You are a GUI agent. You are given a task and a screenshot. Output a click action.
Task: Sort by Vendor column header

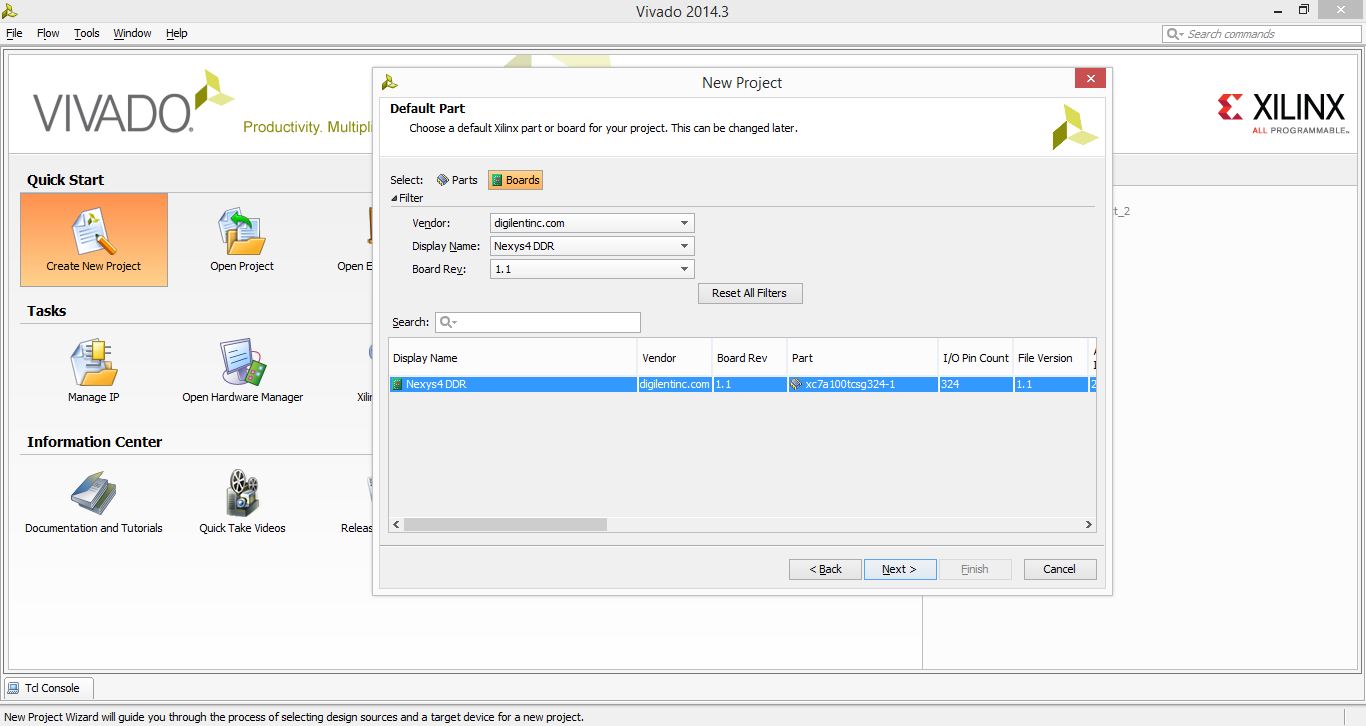coord(674,358)
